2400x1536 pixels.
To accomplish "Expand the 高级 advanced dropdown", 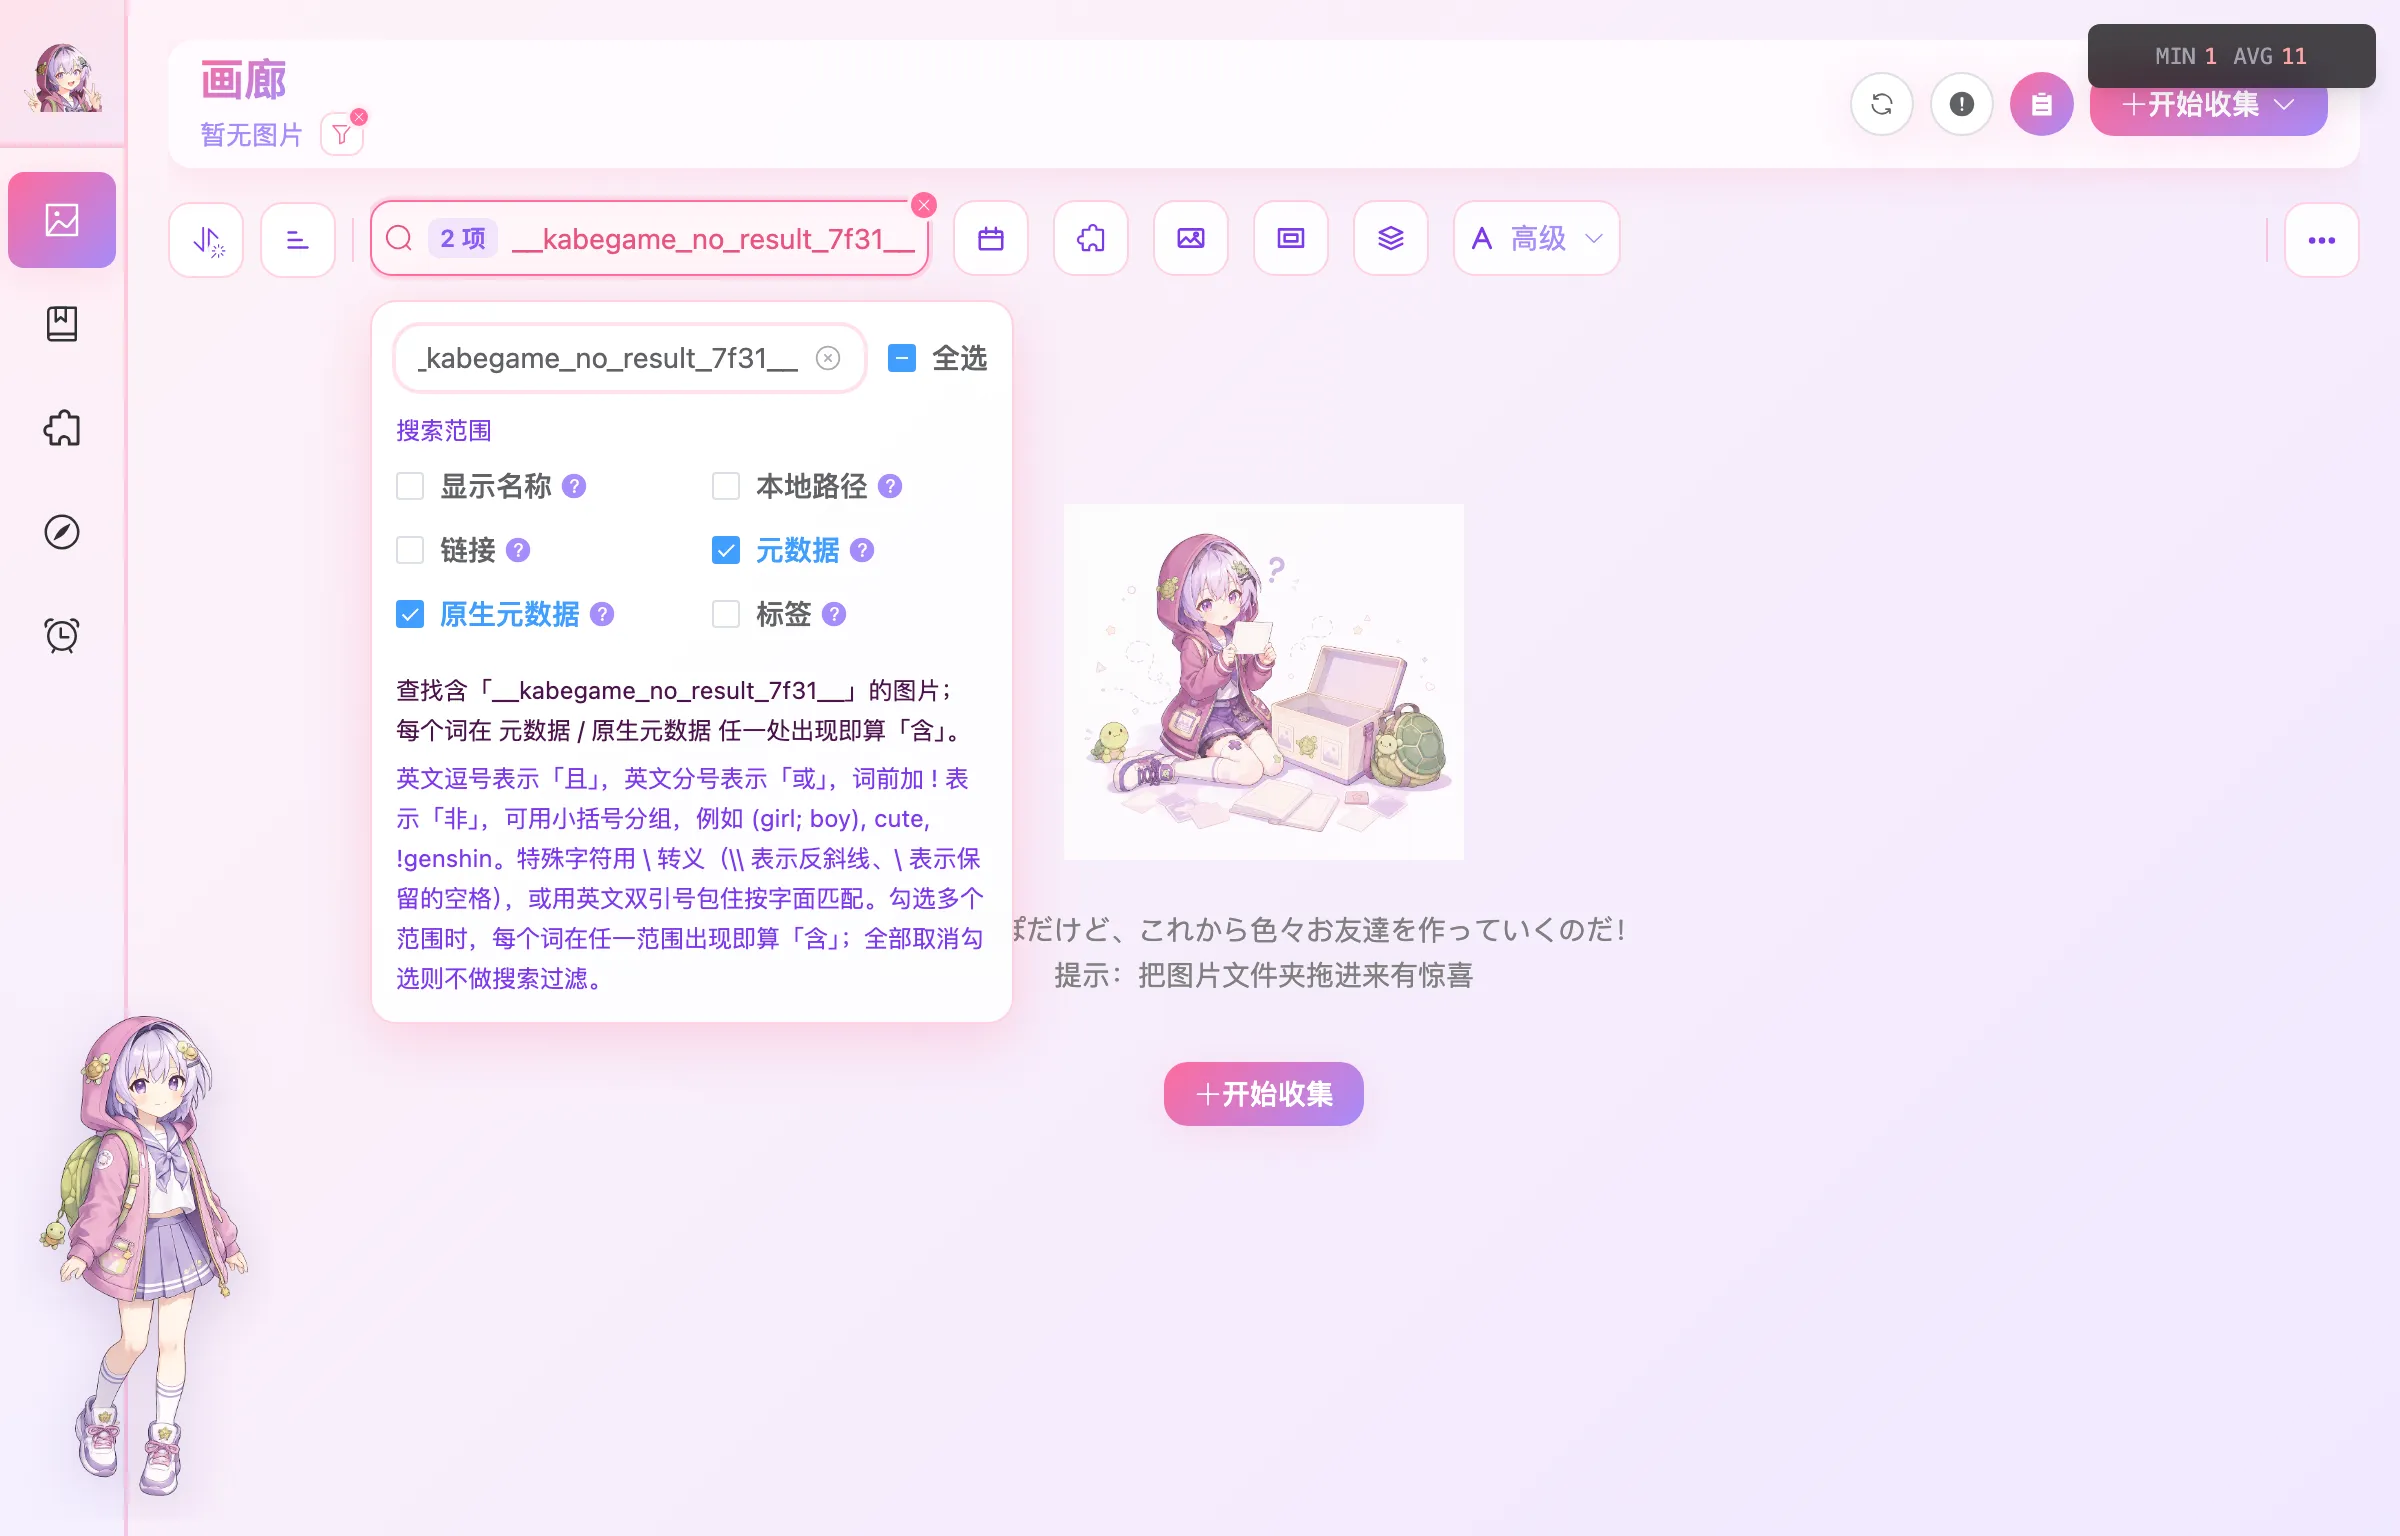I will pyautogui.click(x=1537, y=239).
